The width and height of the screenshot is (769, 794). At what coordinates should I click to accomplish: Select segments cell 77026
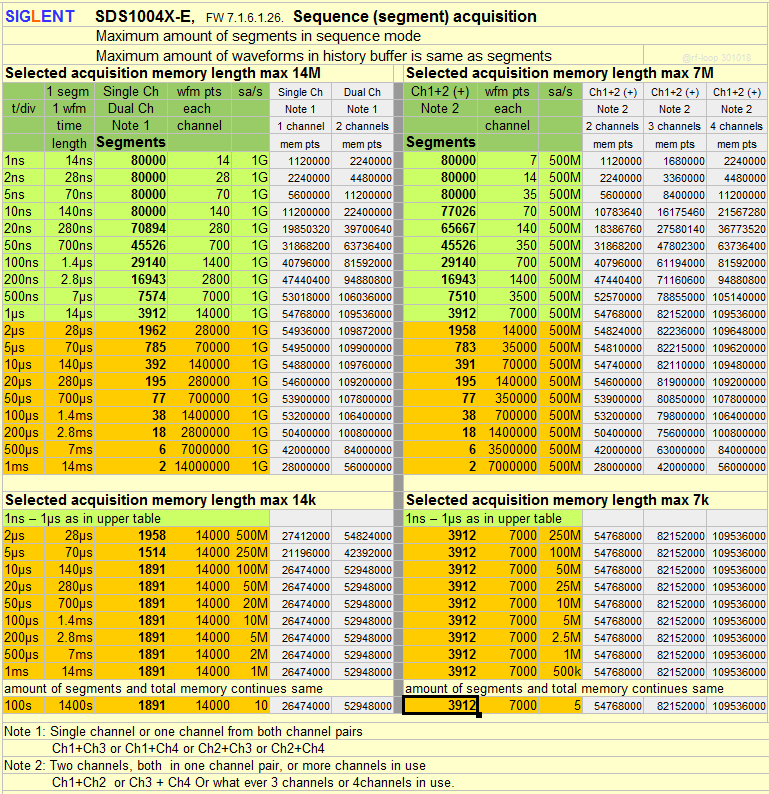click(x=440, y=211)
